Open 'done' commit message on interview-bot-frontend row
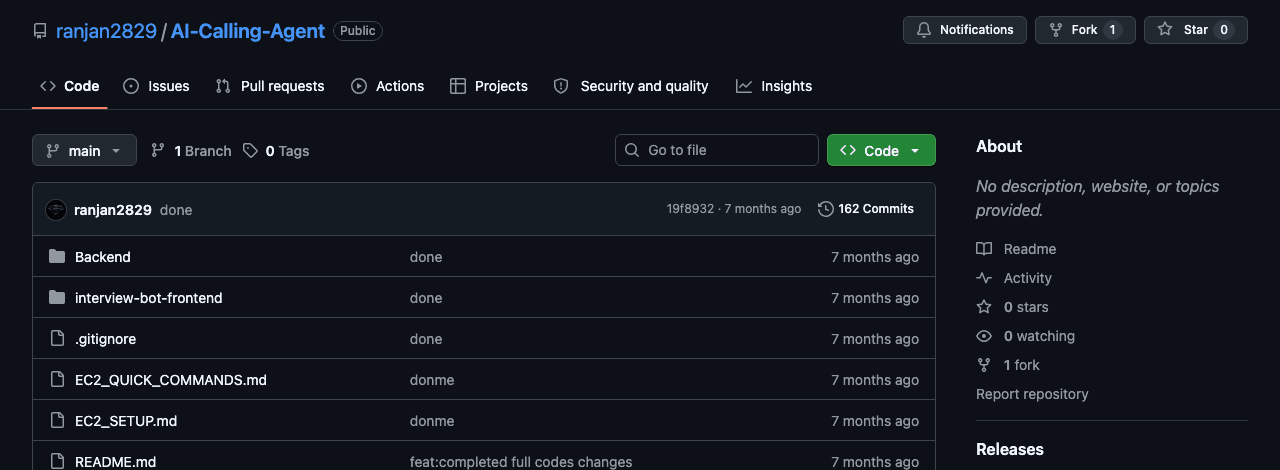This screenshot has width=1280, height=470. [426, 298]
